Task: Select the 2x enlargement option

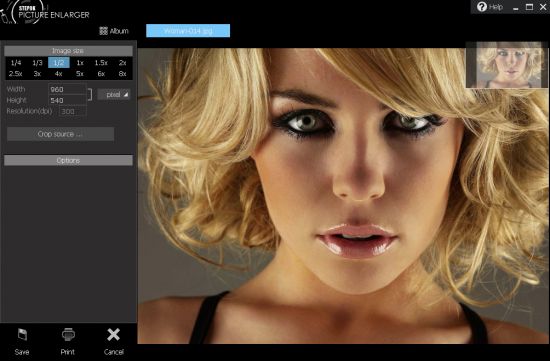Action: pyautogui.click(x=122, y=63)
